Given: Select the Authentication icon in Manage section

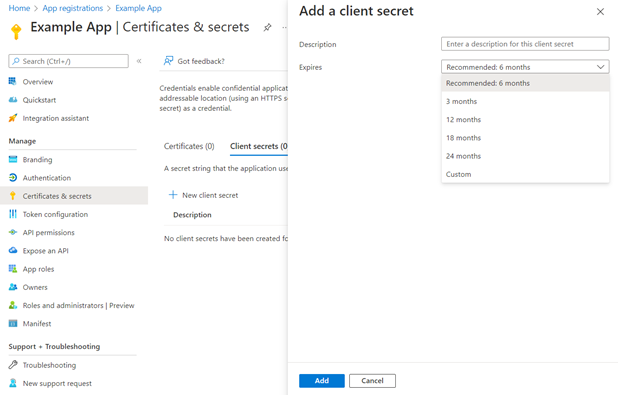Looking at the screenshot, I should (x=13, y=178).
